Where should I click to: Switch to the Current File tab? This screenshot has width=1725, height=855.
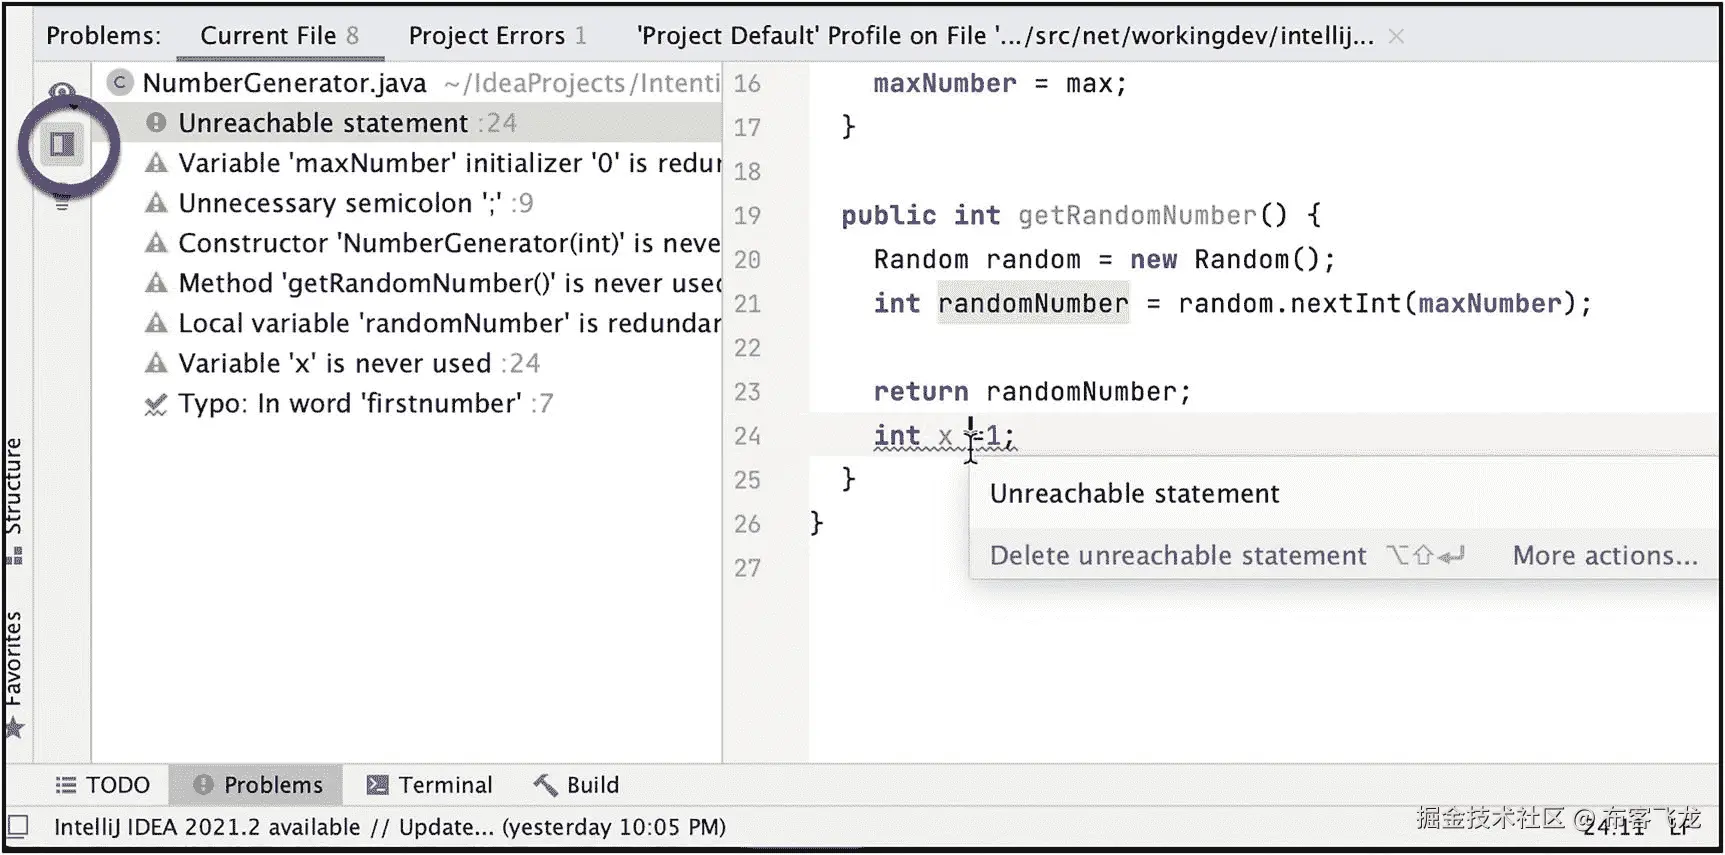tap(280, 36)
